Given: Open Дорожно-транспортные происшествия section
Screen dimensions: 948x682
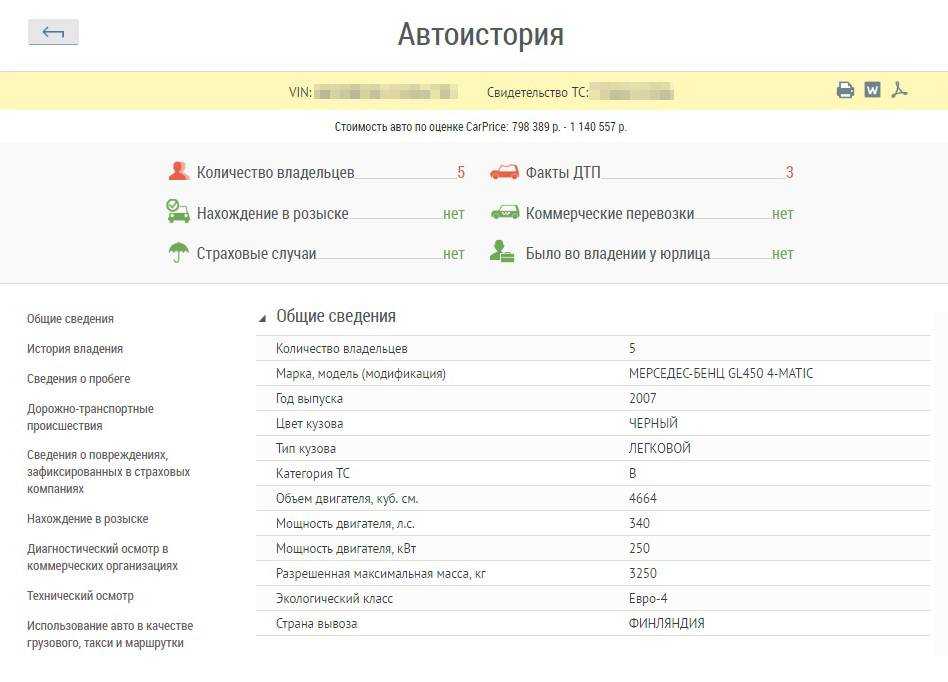Looking at the screenshot, I should click(x=90, y=417).
